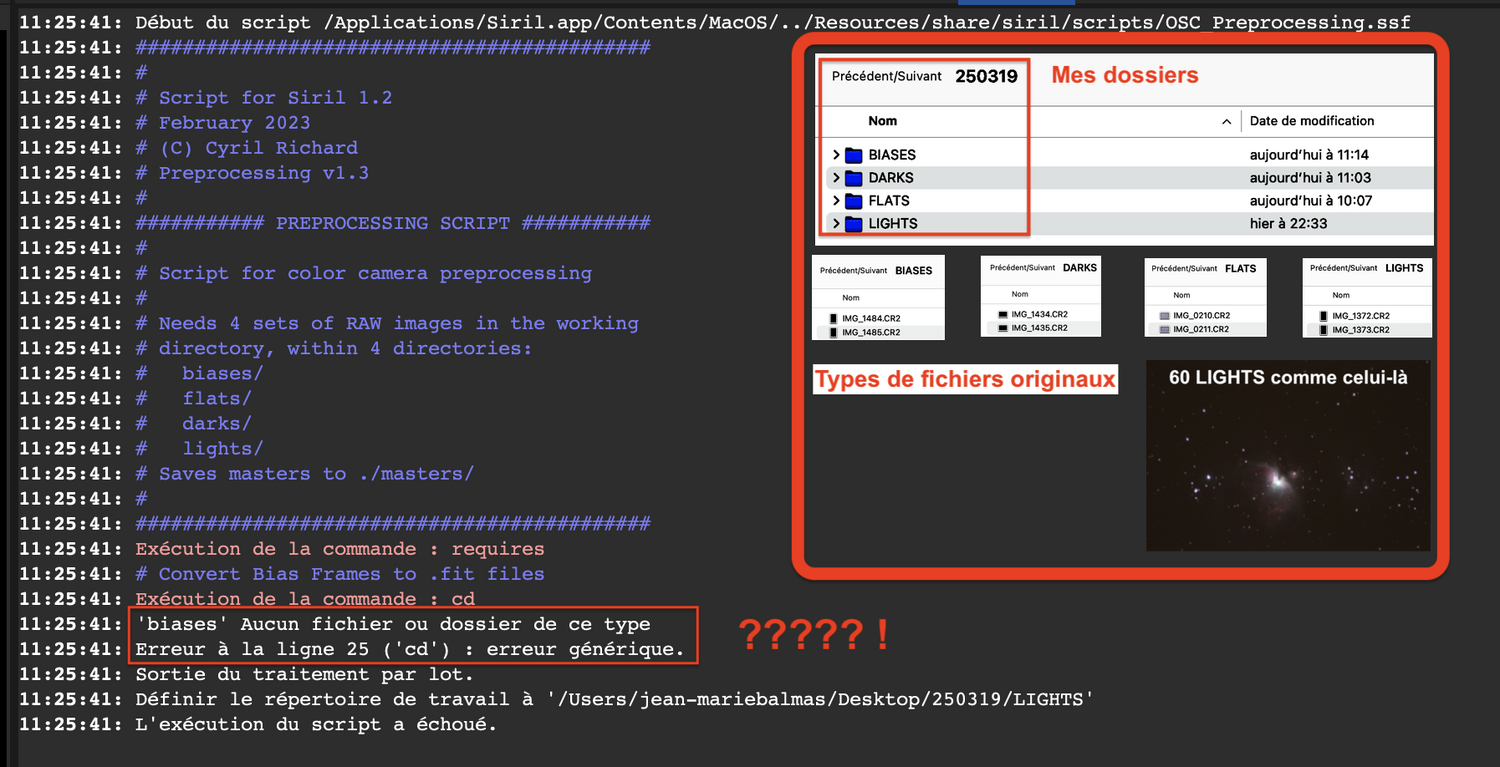Viewport: 1500px width, 767px height.
Task: Click Précédent/Suivant in the small BIASES window
Action: [x=854, y=271]
